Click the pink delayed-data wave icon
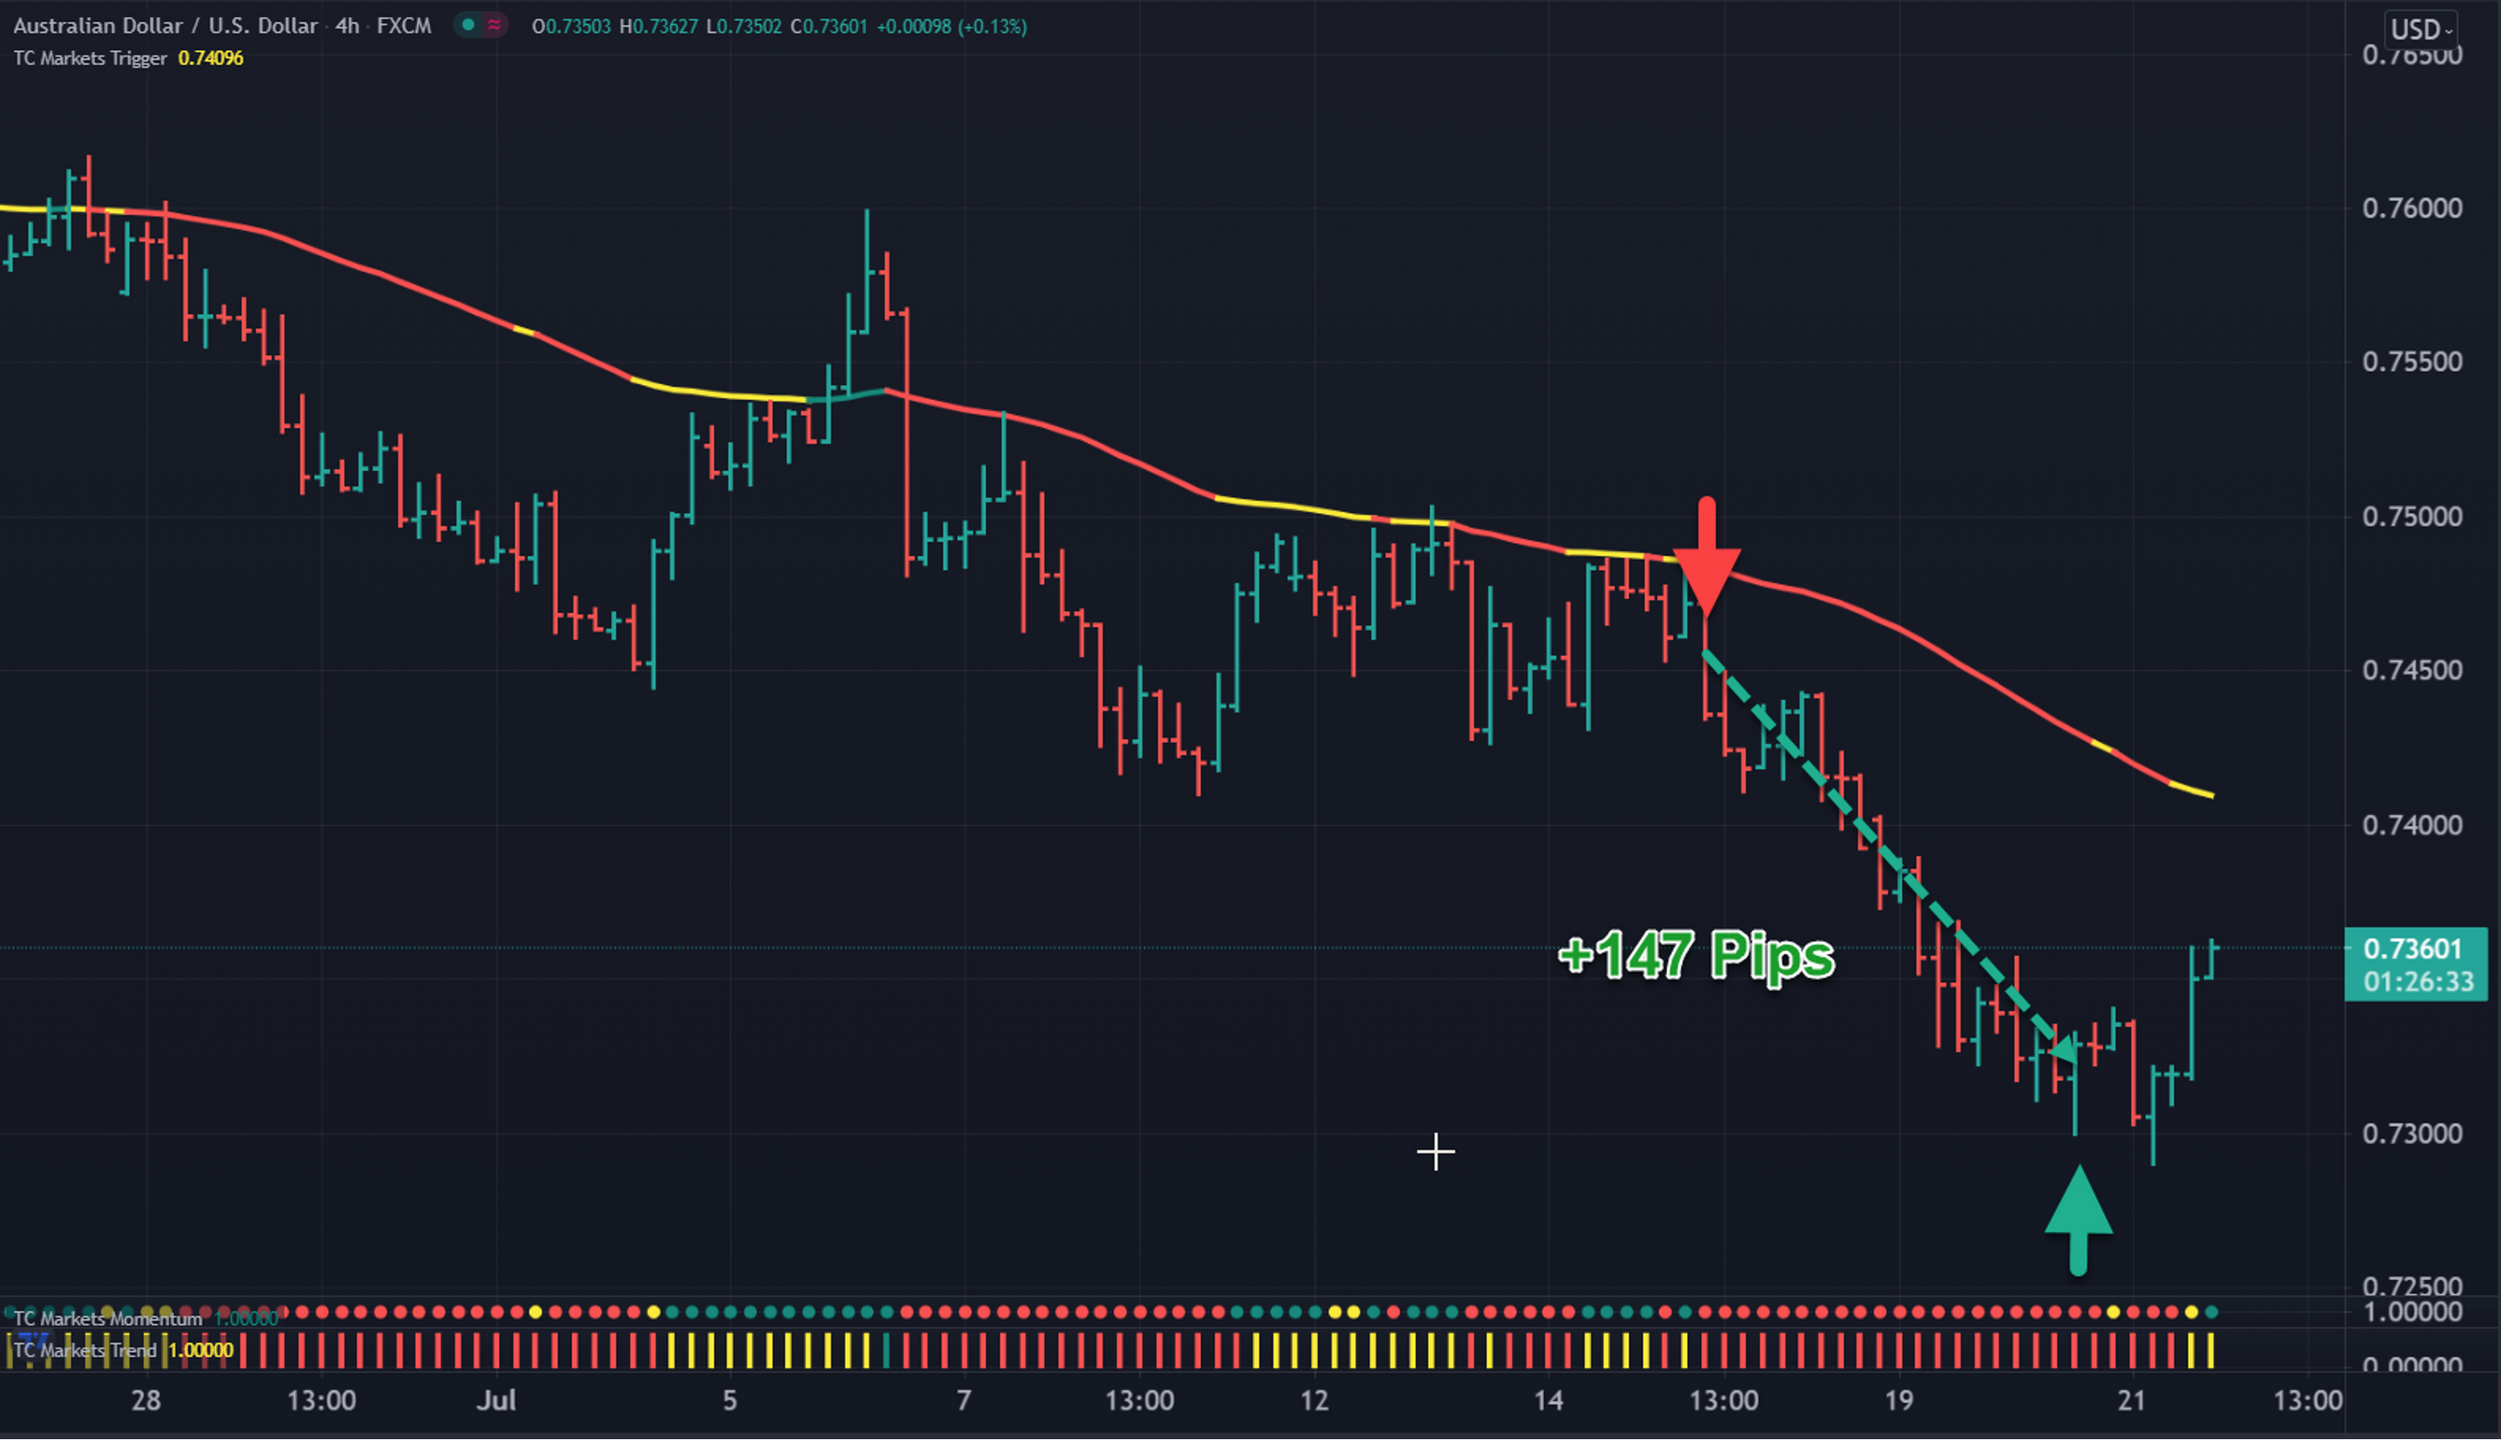The width and height of the screenshot is (2501, 1440). click(494, 26)
